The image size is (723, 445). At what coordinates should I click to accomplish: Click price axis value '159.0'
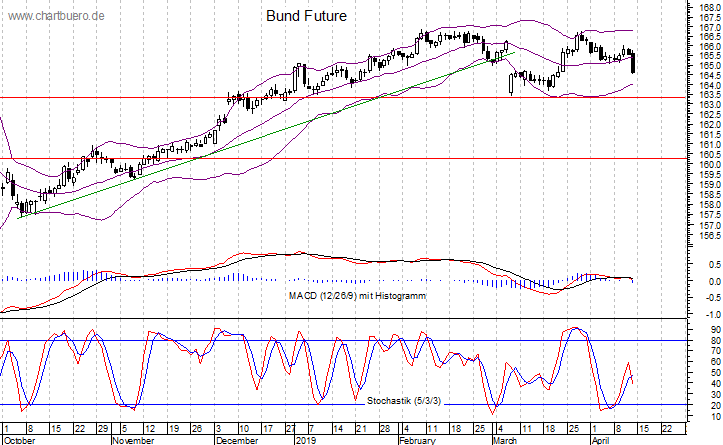pos(710,184)
